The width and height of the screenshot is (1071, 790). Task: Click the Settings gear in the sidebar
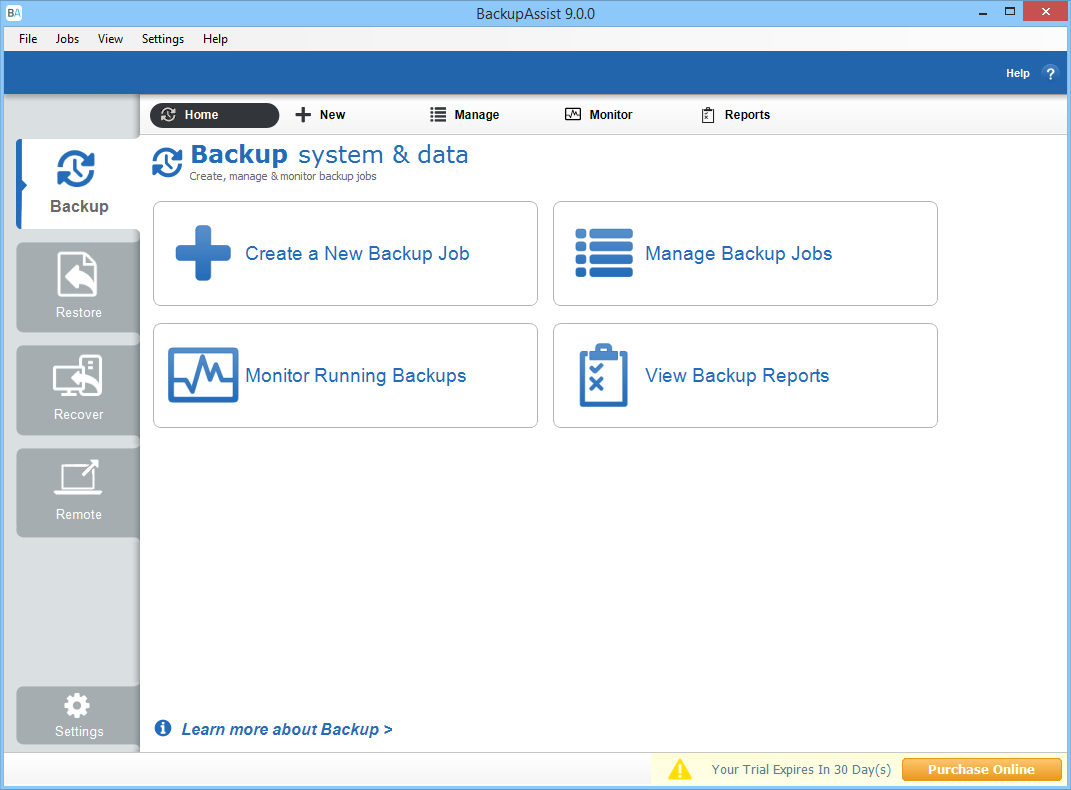[75, 706]
